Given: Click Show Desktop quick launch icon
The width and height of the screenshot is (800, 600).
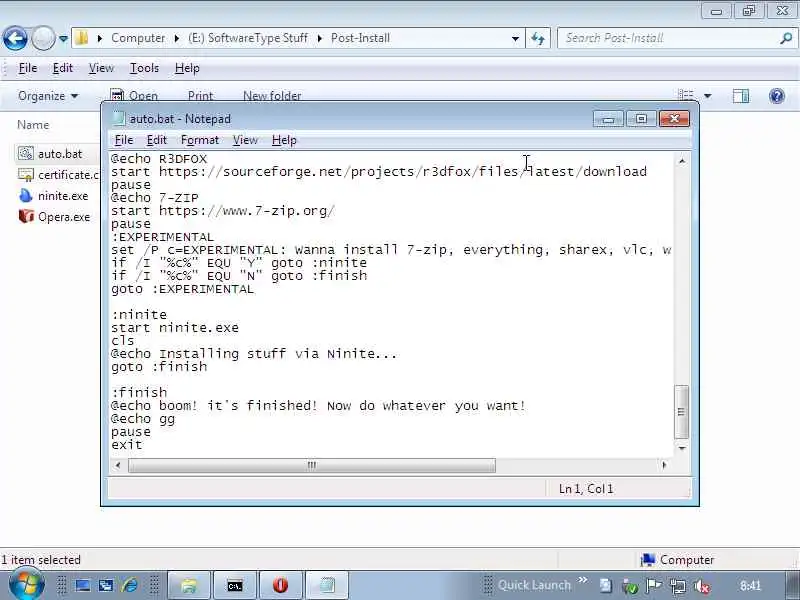Looking at the screenshot, I should [x=83, y=585].
